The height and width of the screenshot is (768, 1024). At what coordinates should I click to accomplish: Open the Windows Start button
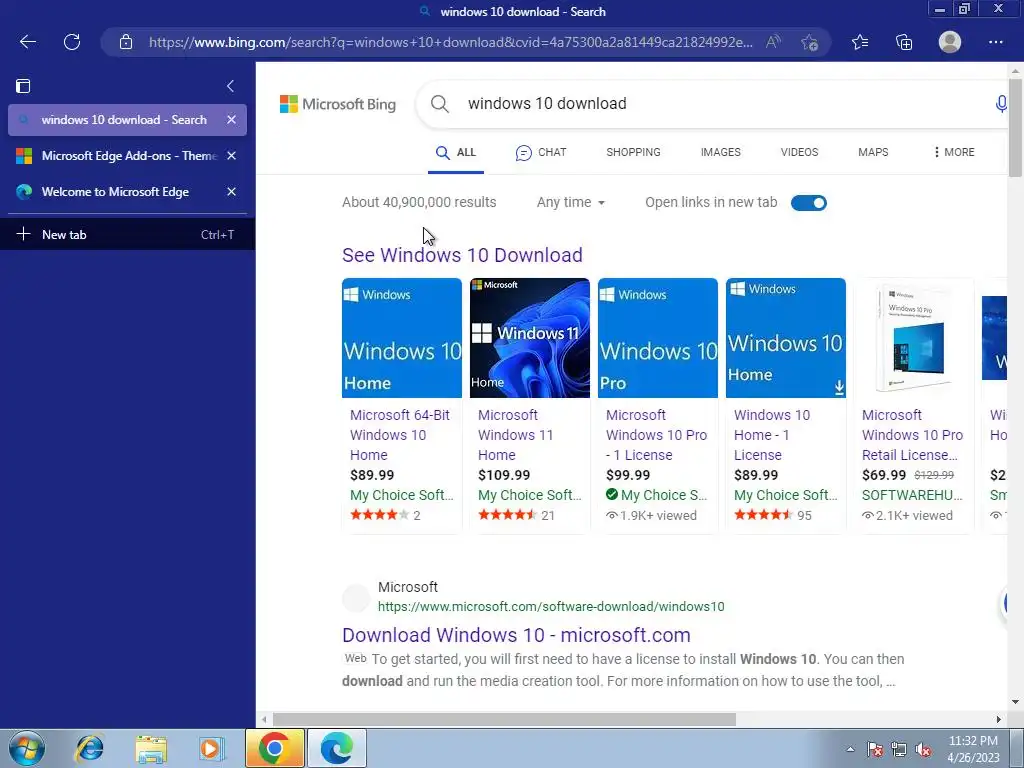[x=27, y=748]
